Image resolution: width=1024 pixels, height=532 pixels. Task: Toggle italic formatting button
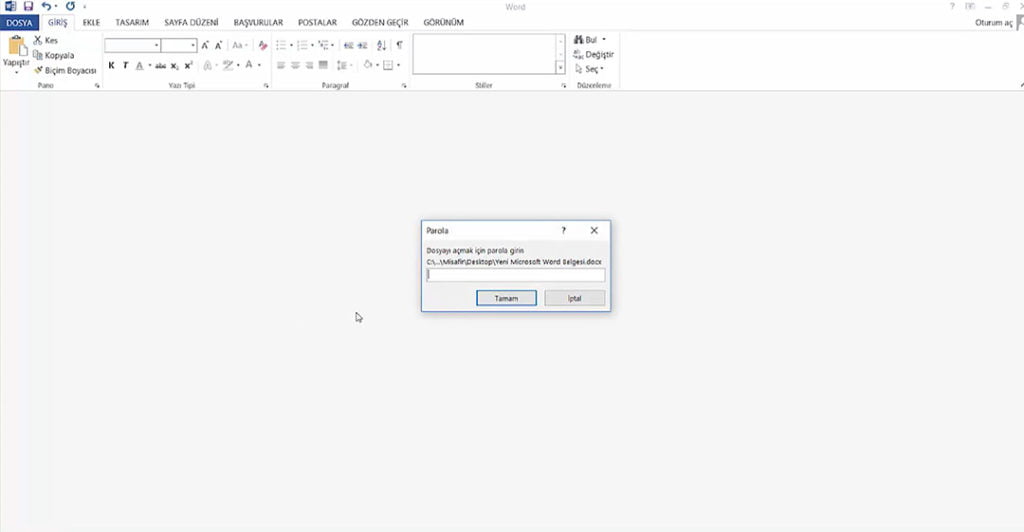tap(125, 66)
